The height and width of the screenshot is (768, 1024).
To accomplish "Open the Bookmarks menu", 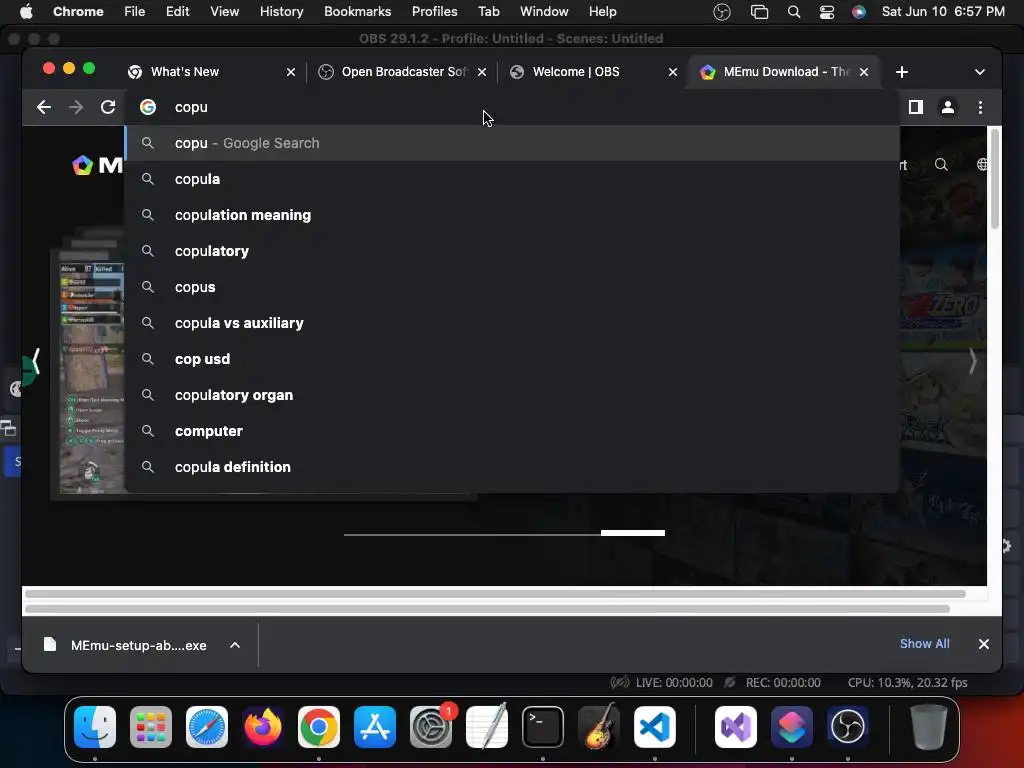I will pos(357,11).
